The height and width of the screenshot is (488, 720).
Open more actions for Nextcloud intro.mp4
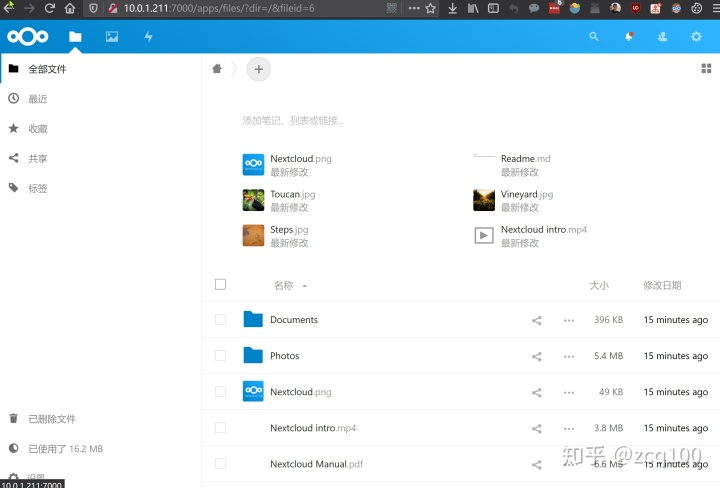click(569, 429)
